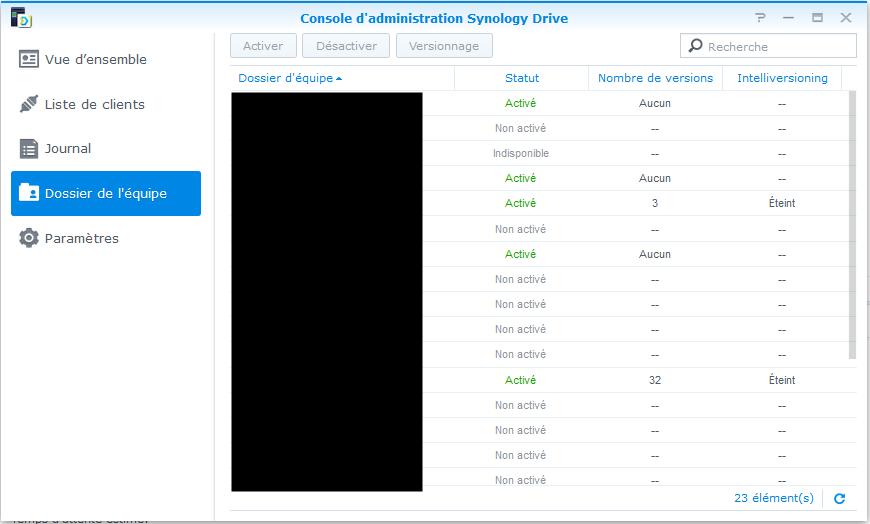The height and width of the screenshot is (524, 870).
Task: Click the Désactiver button
Action: 346,46
